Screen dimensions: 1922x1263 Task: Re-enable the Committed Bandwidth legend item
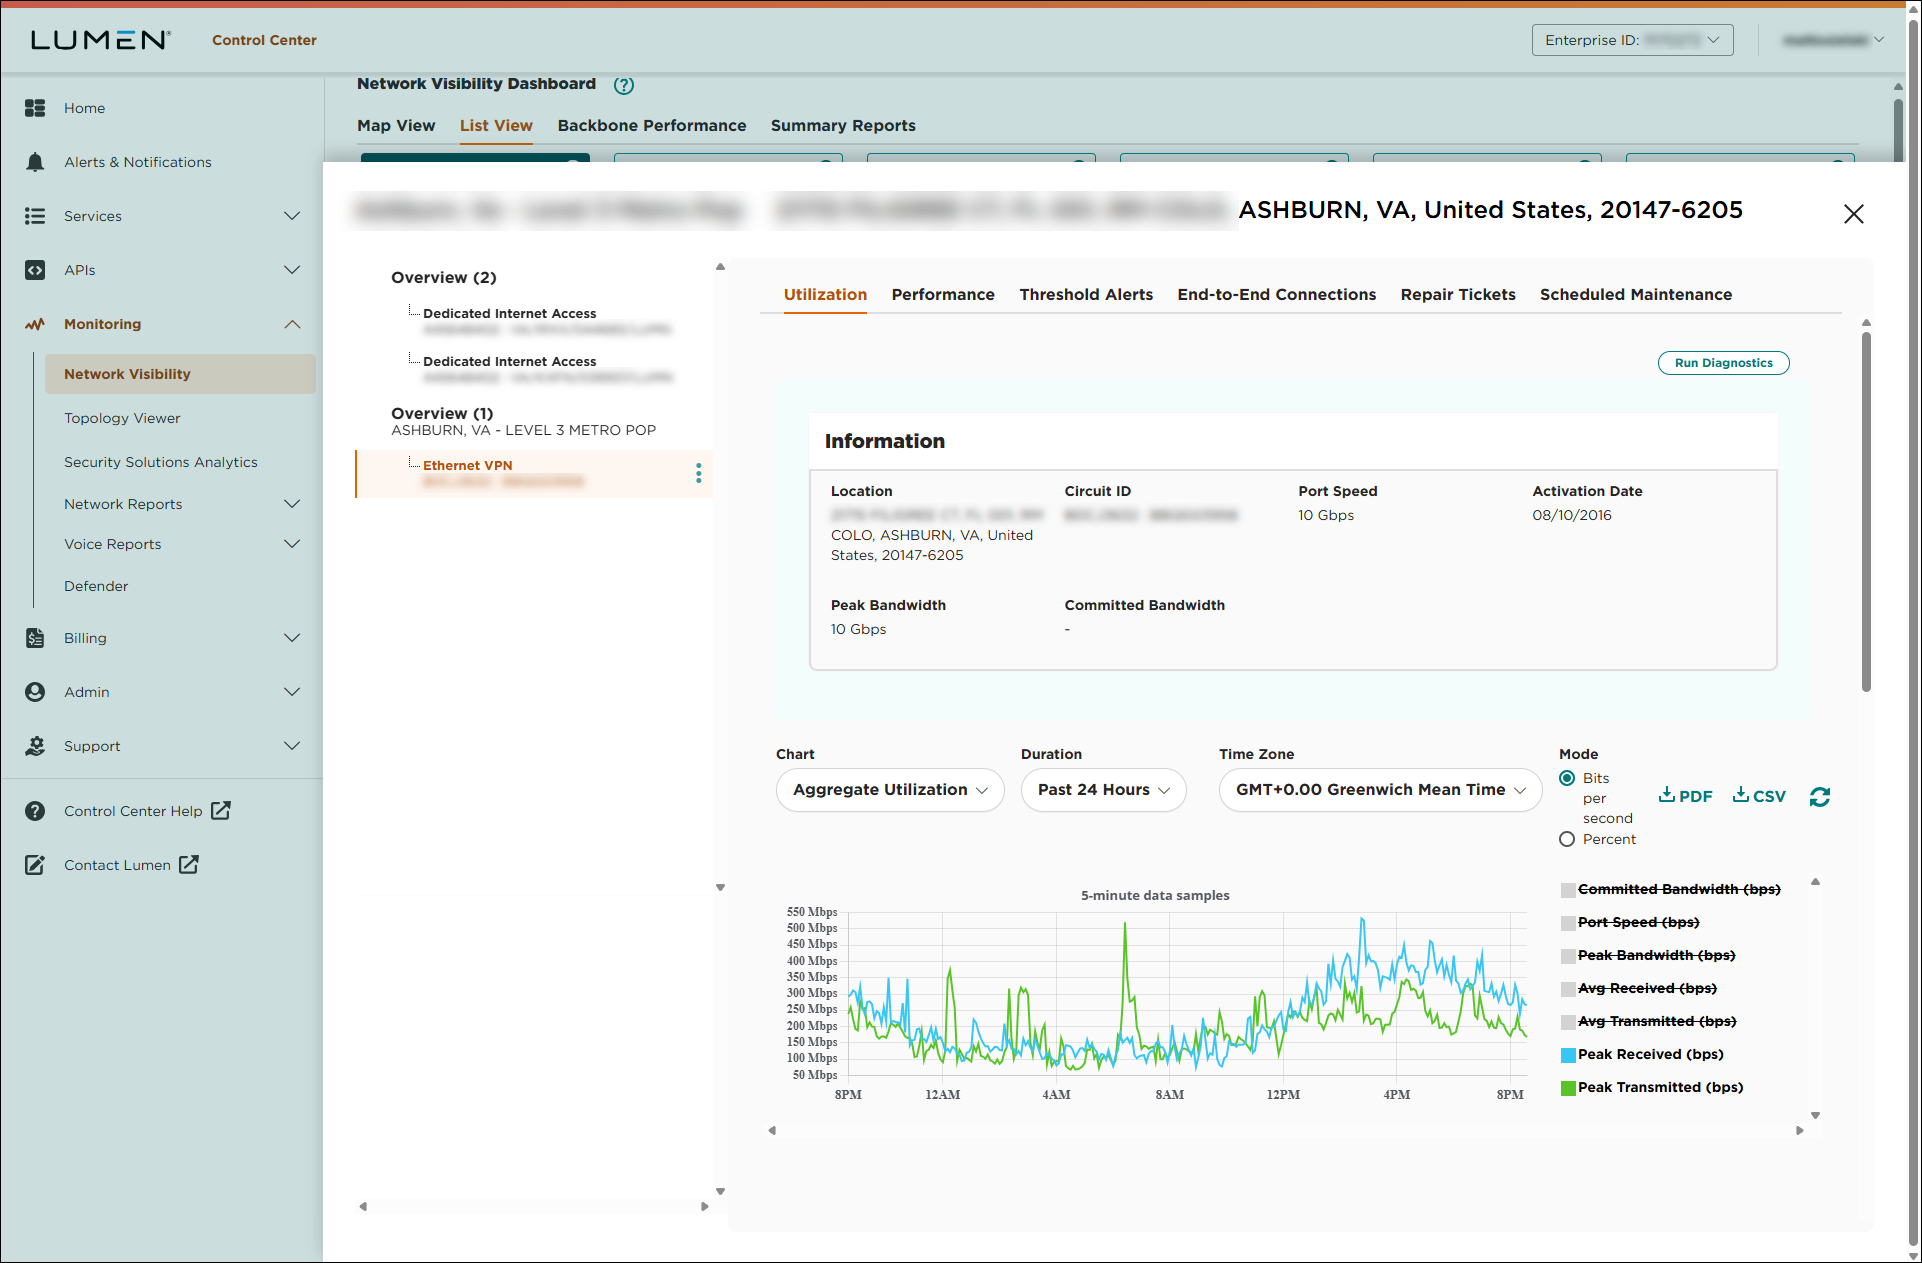click(x=1672, y=888)
